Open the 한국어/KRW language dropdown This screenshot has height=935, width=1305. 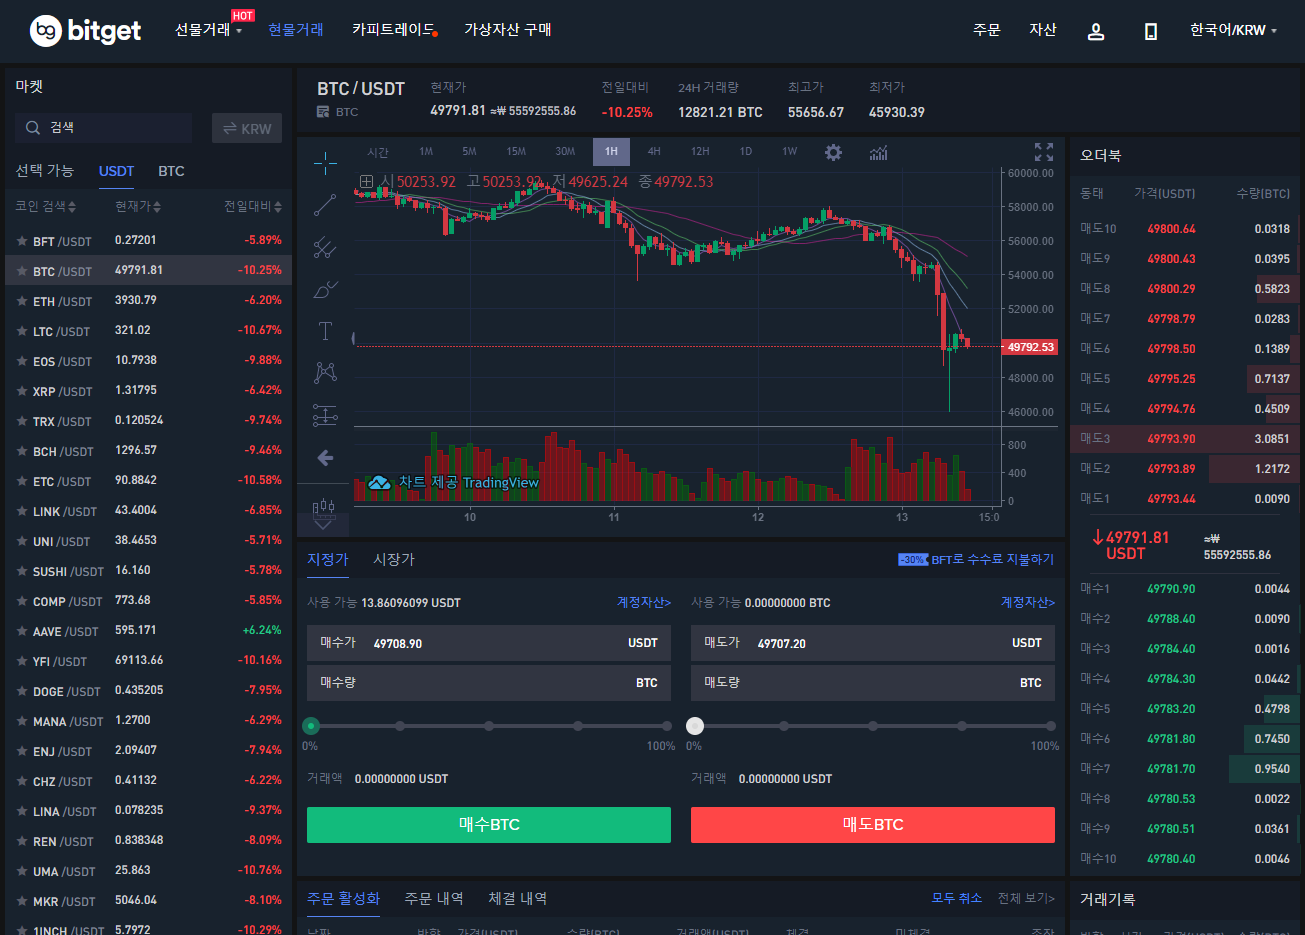(x=1233, y=30)
